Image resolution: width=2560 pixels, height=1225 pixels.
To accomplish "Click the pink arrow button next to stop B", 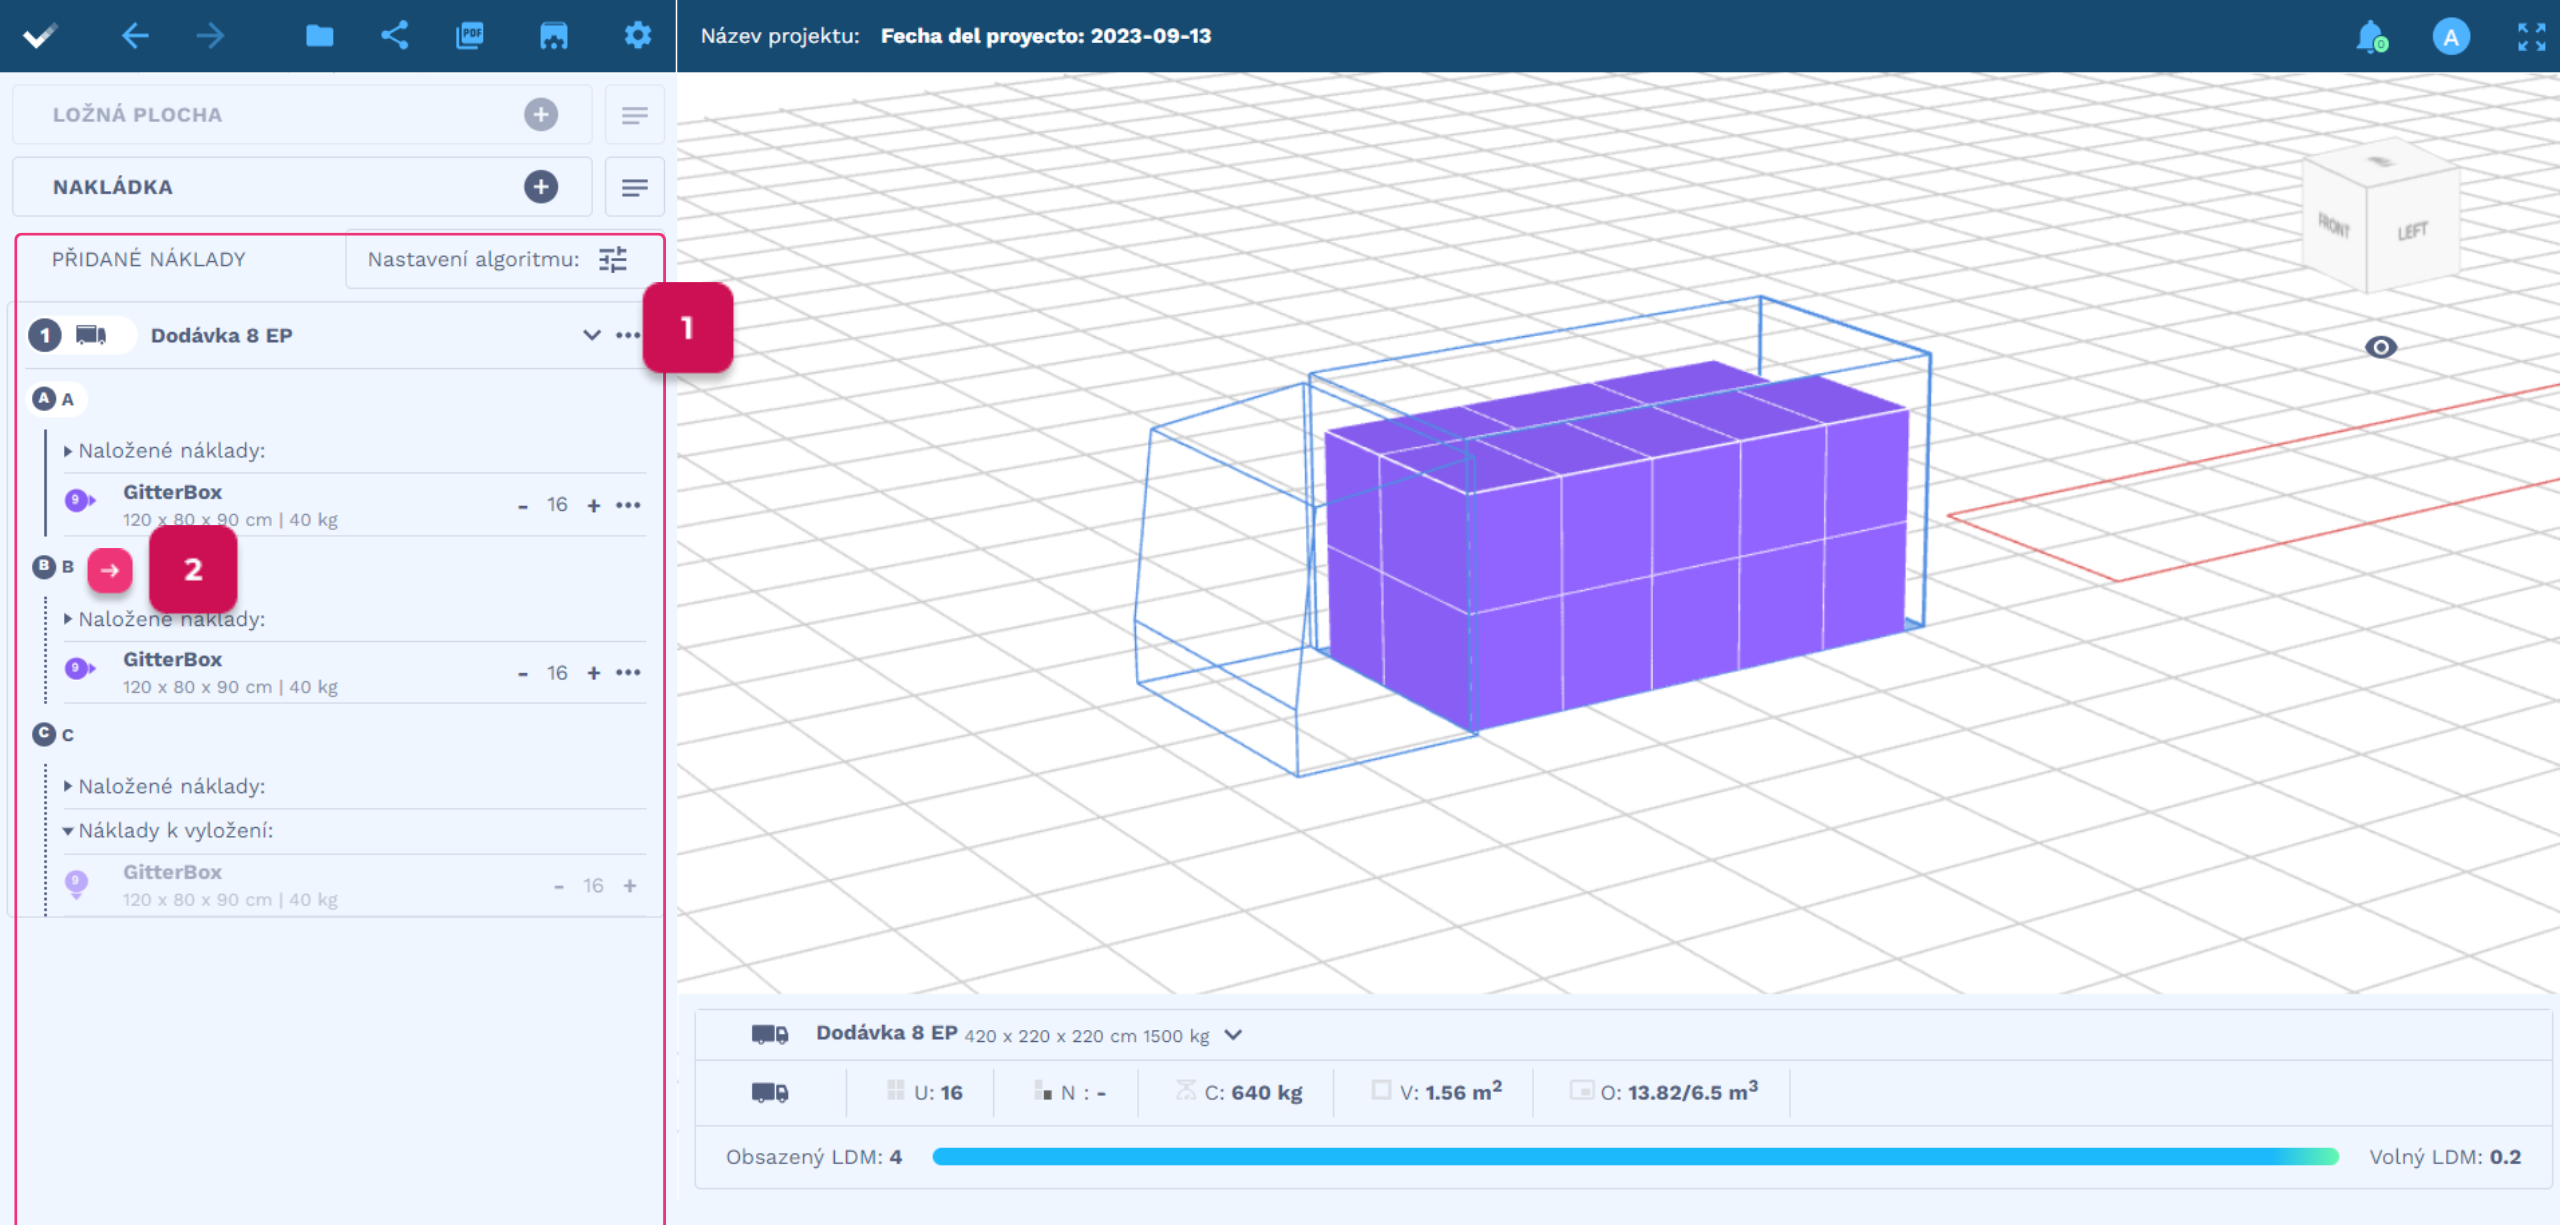I will (110, 570).
